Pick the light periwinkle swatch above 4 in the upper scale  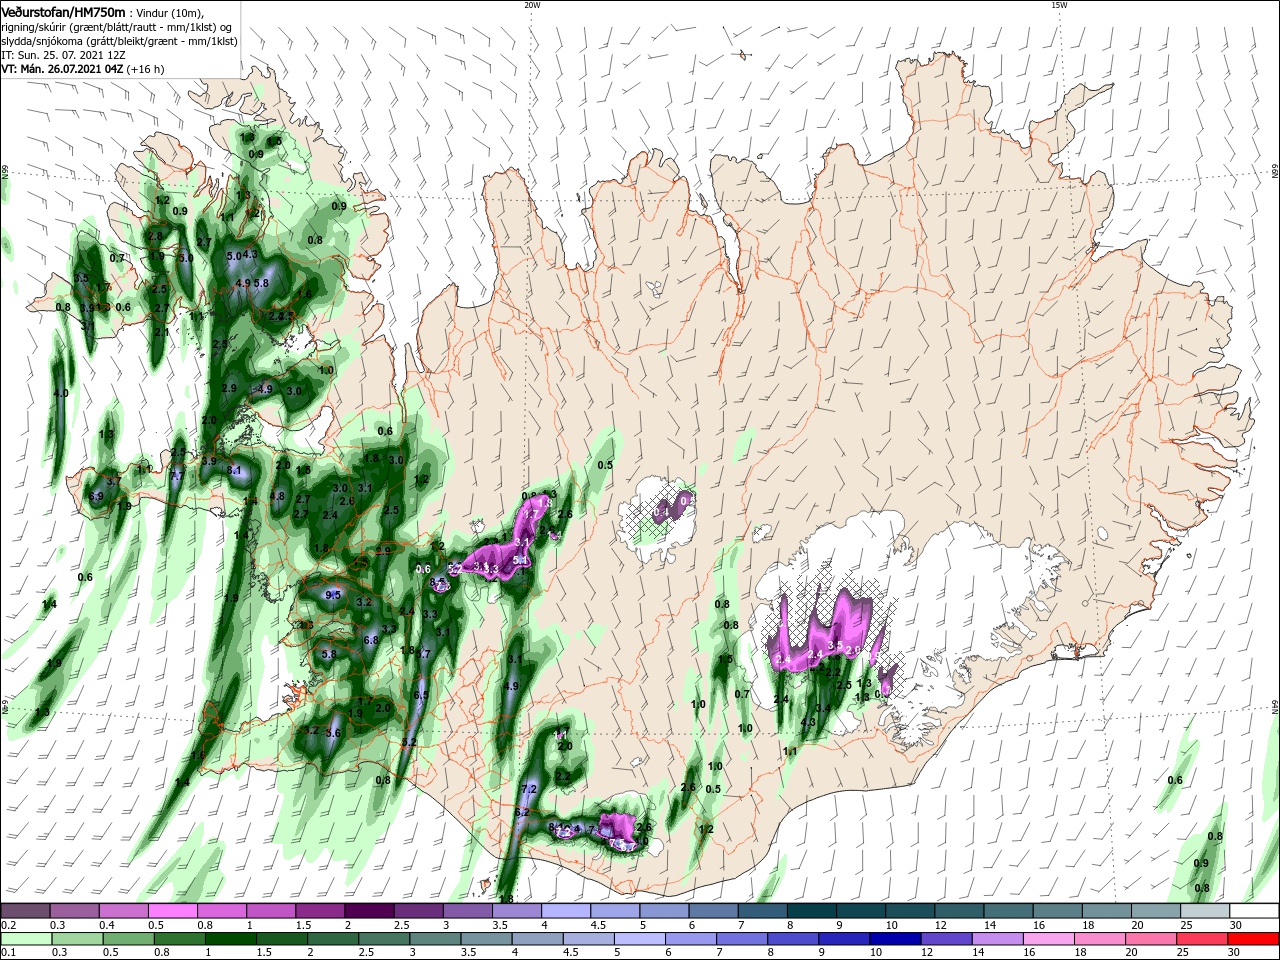click(x=565, y=911)
